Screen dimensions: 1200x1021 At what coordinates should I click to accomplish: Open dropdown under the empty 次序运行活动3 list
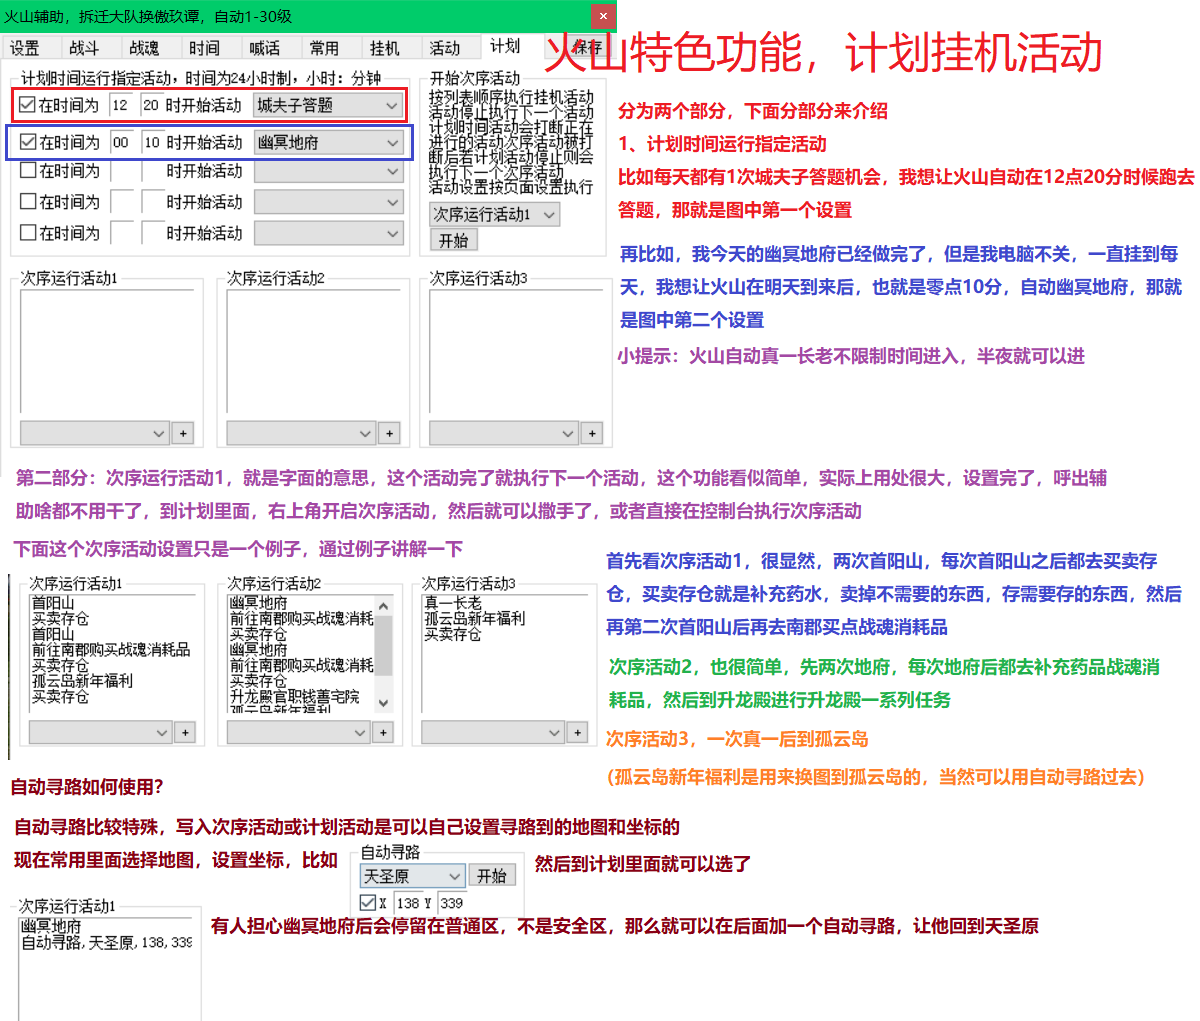coord(504,434)
